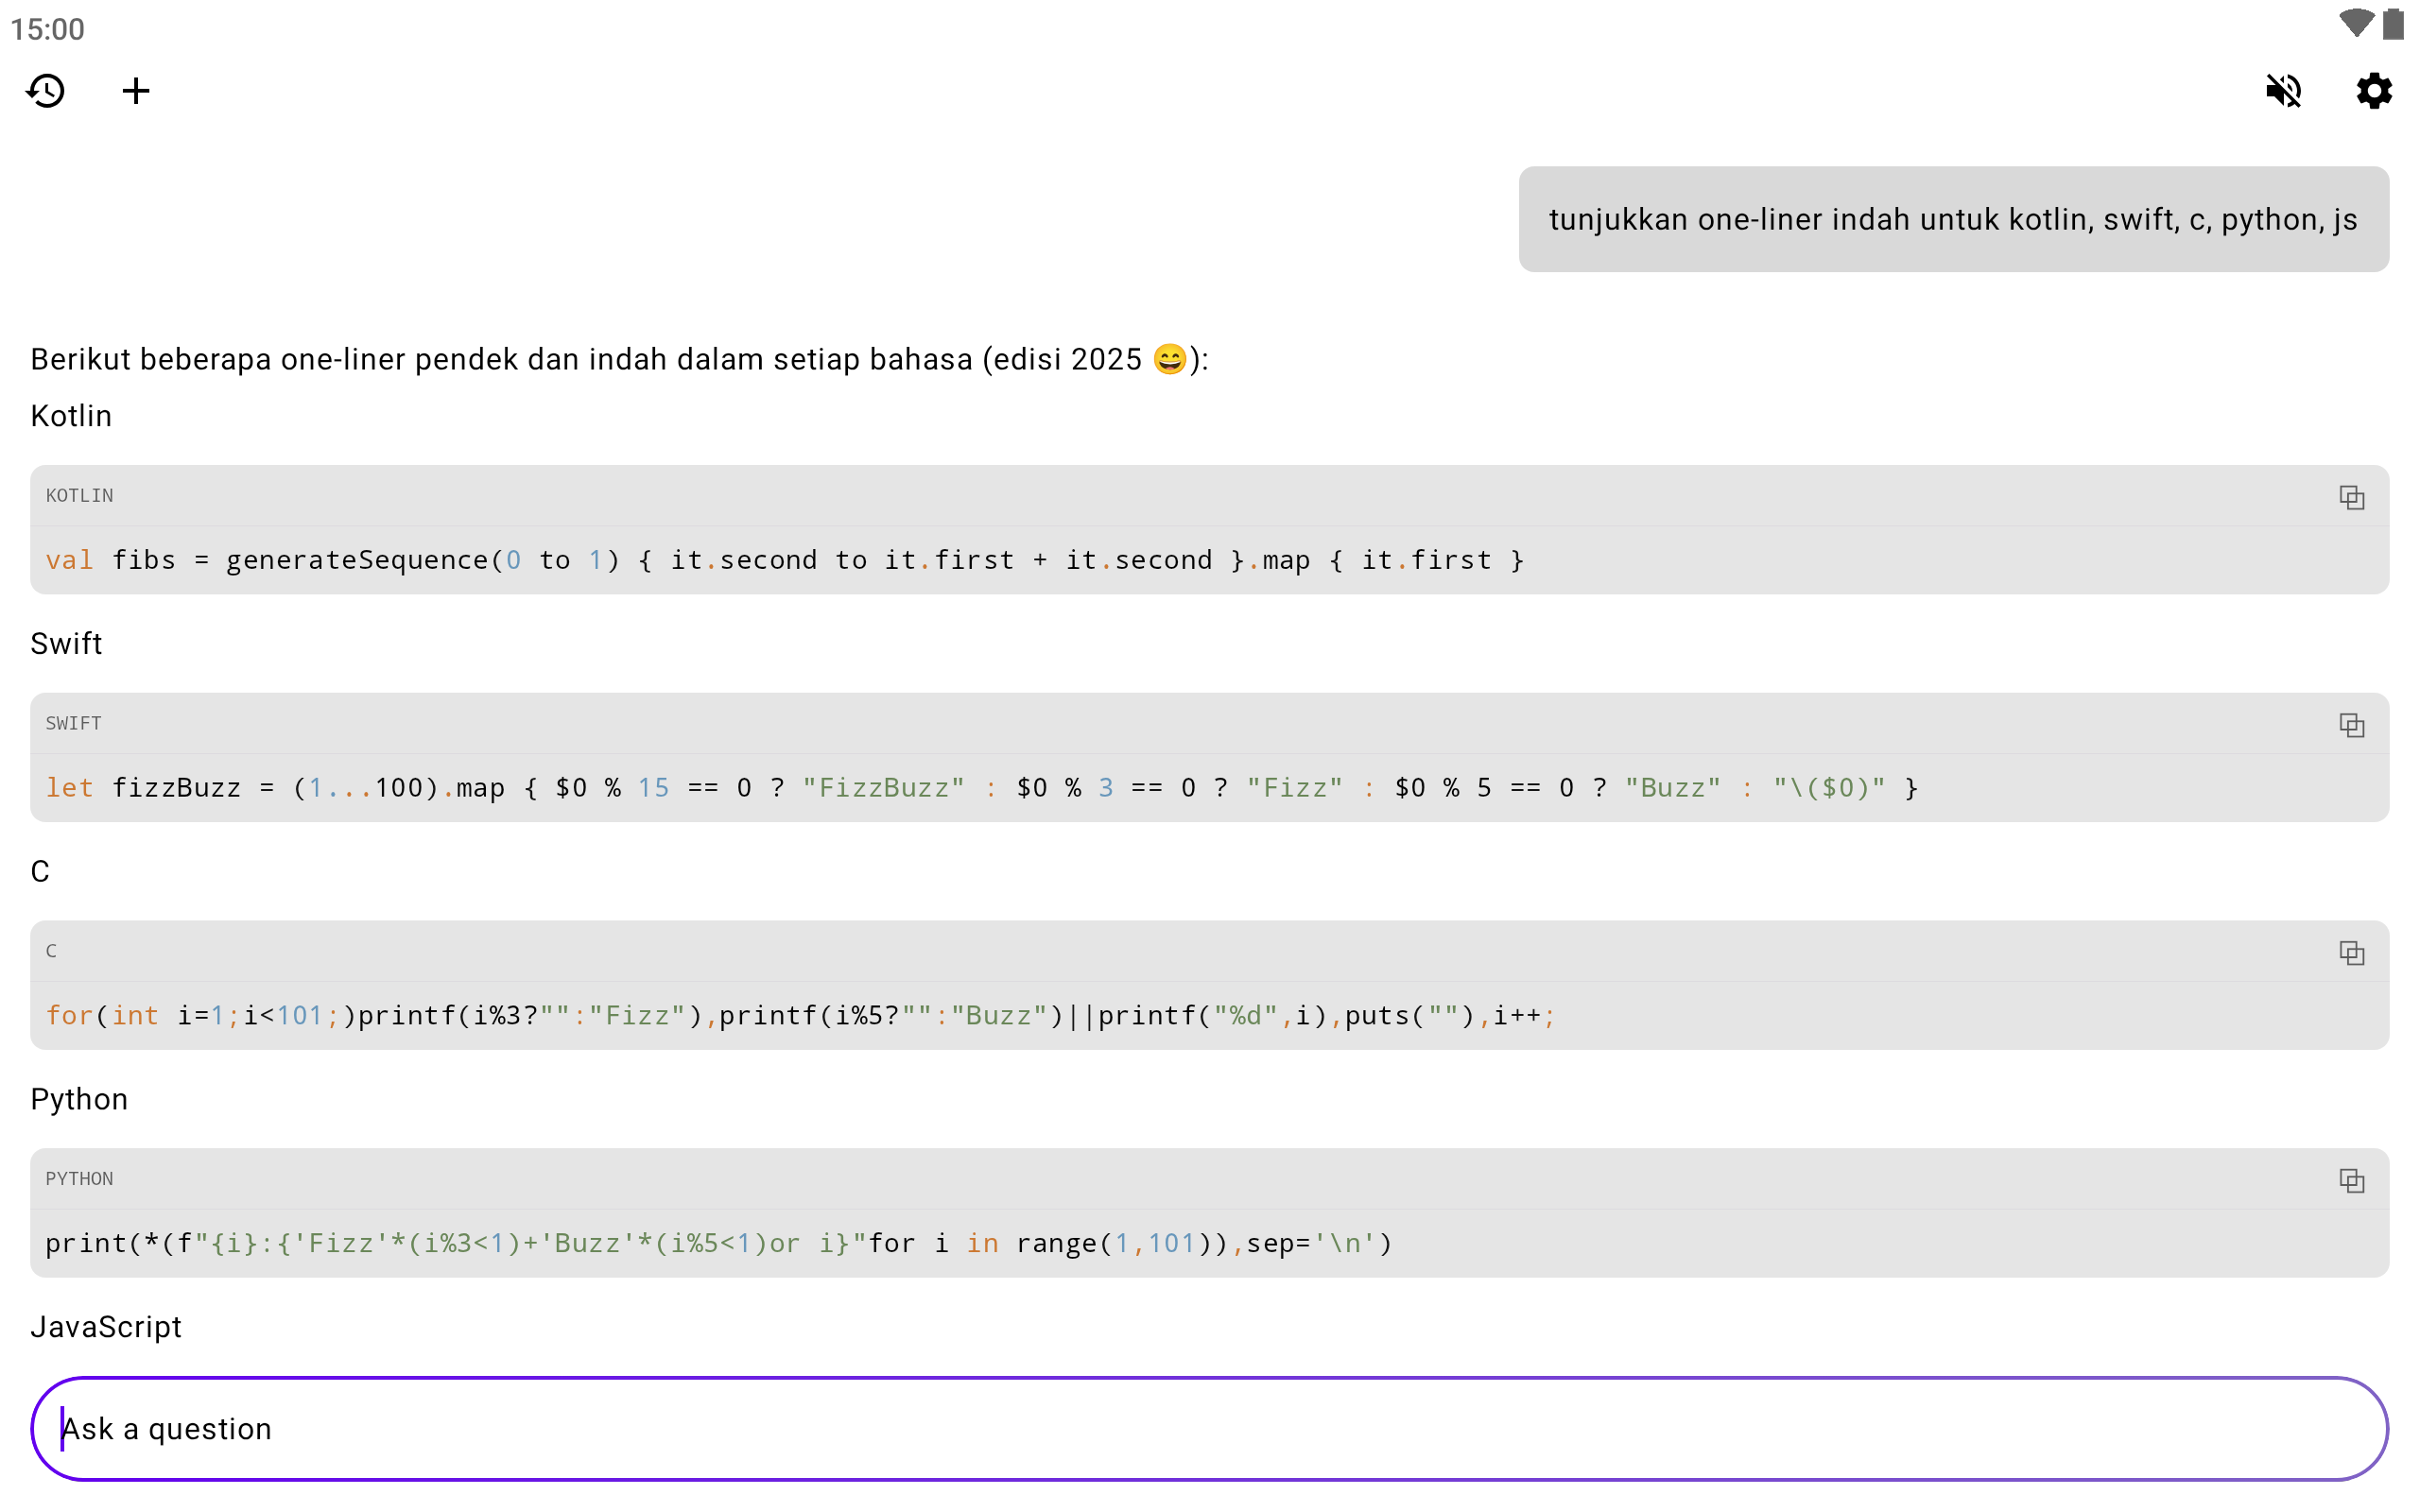This screenshot has height=1512, width=2420.
Task: Click the Swift fizzBuzz code line
Action: click(980, 788)
